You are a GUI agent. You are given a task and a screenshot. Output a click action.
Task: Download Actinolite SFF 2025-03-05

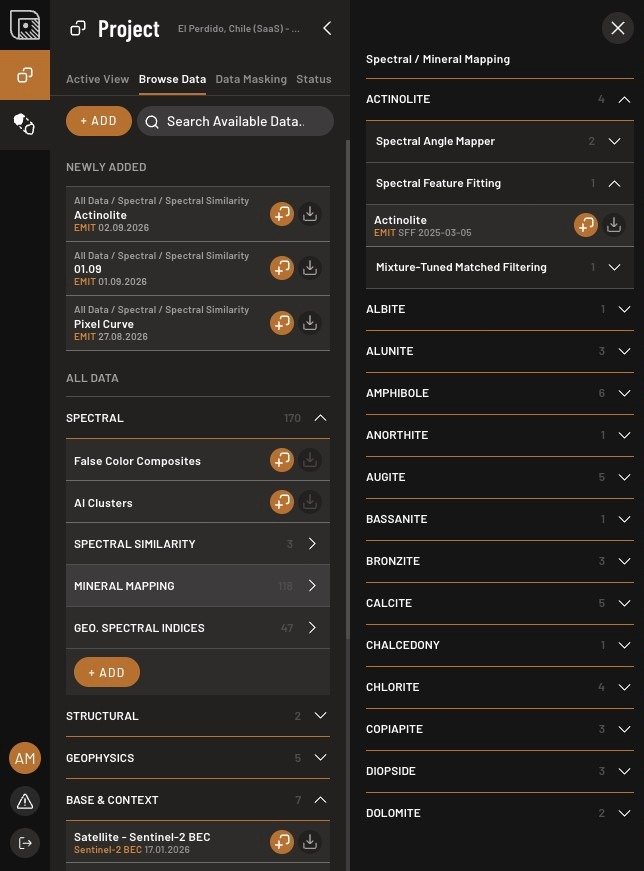click(x=614, y=225)
